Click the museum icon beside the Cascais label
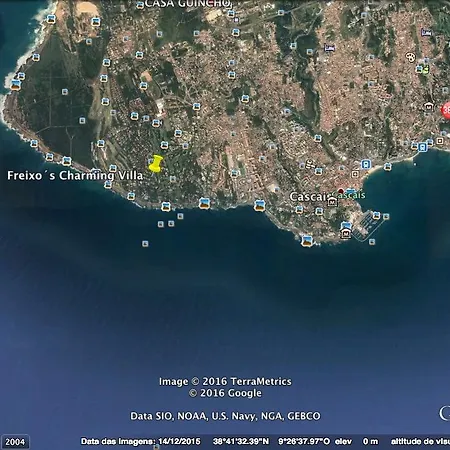The height and width of the screenshot is (450, 450). [332, 202]
